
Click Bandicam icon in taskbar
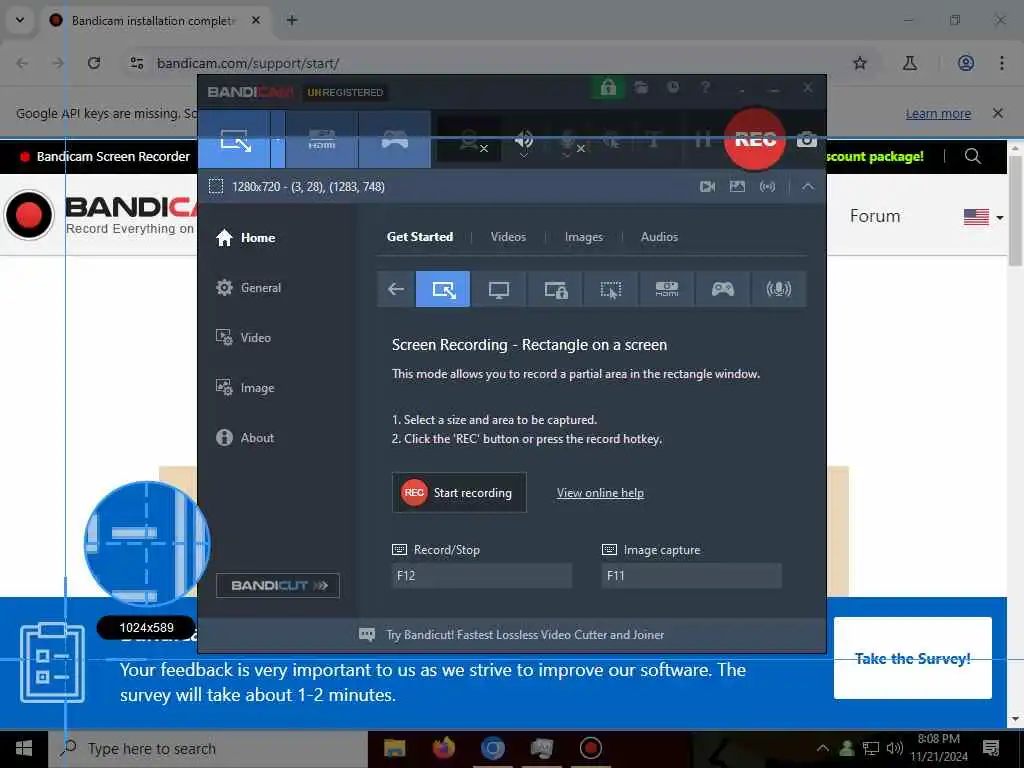coord(590,748)
